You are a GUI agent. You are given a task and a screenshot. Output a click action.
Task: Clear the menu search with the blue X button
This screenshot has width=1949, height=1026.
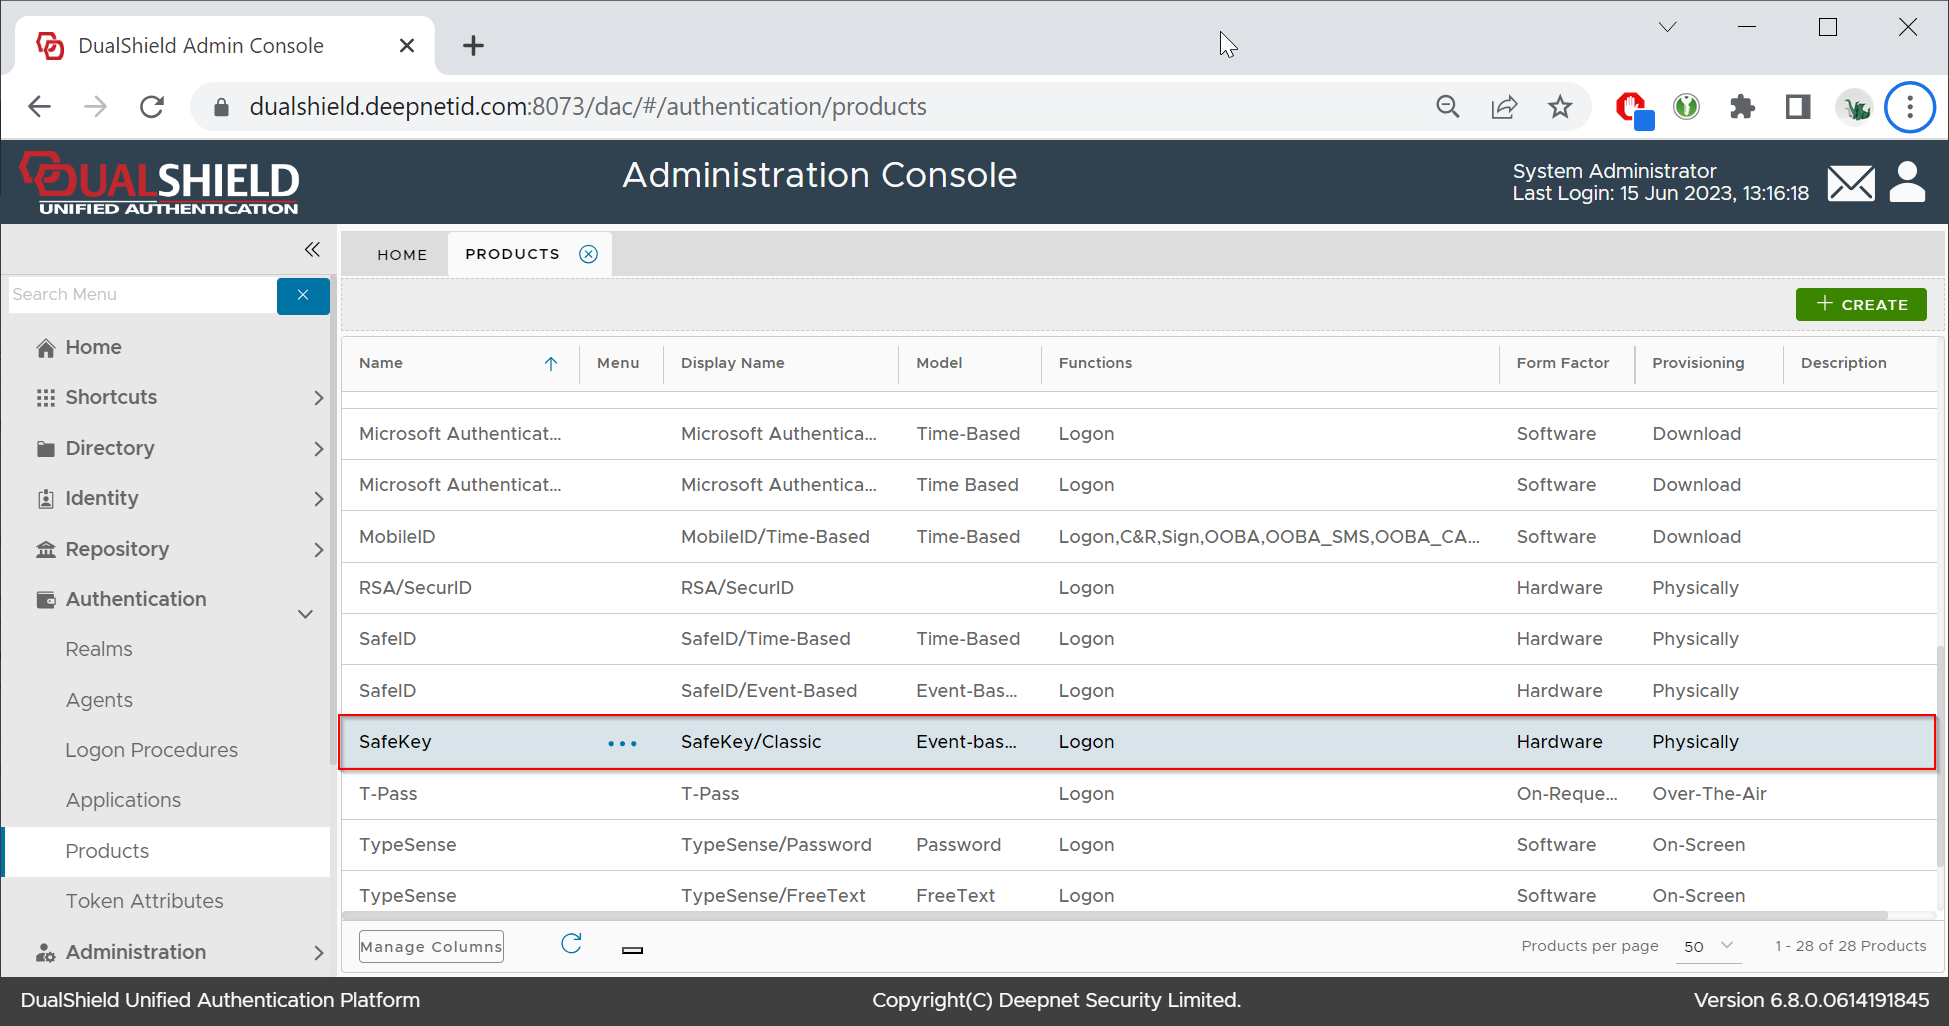coord(303,295)
